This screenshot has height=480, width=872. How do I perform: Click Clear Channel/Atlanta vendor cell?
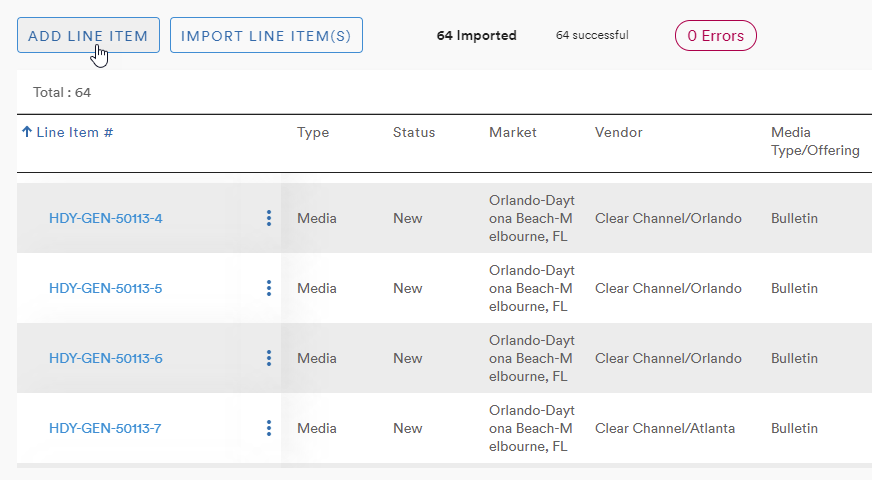click(x=665, y=428)
